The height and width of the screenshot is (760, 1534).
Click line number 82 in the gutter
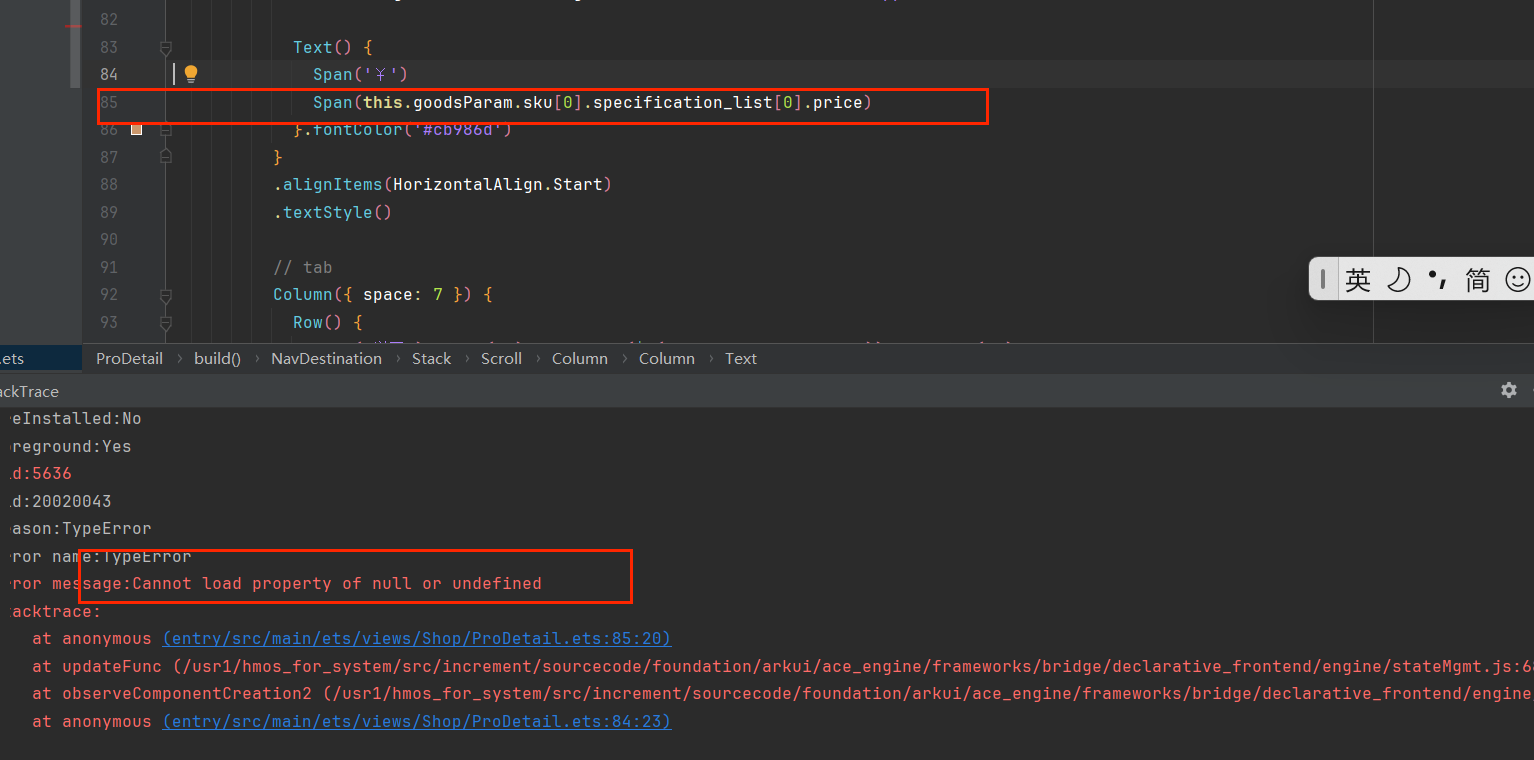pyautogui.click(x=108, y=19)
